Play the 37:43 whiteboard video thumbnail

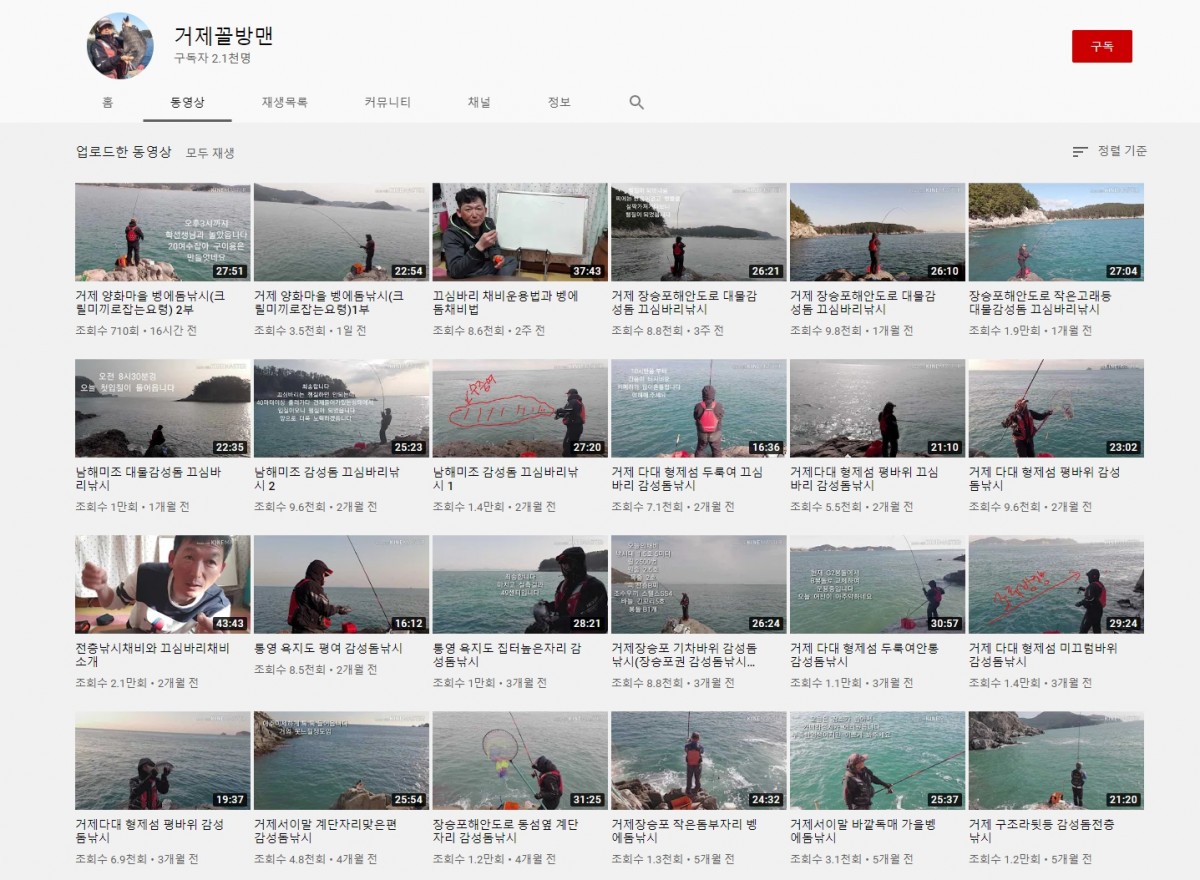click(519, 232)
